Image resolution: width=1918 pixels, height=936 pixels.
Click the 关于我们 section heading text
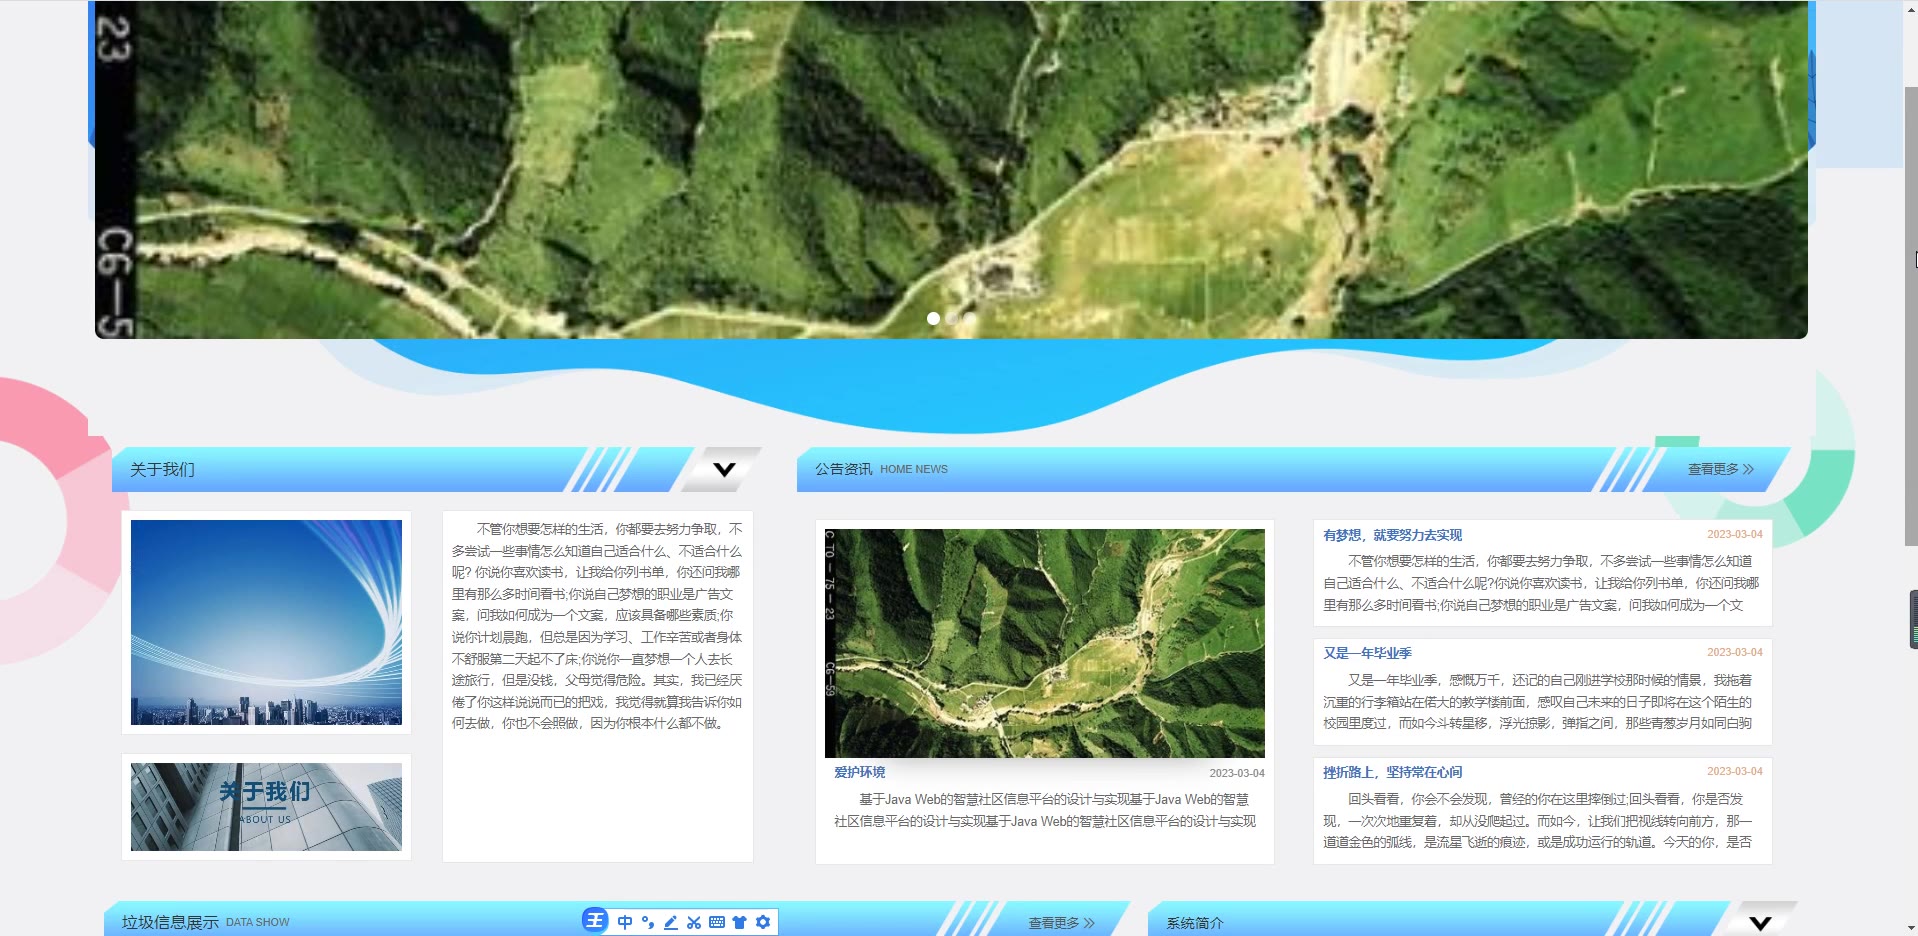162,470
